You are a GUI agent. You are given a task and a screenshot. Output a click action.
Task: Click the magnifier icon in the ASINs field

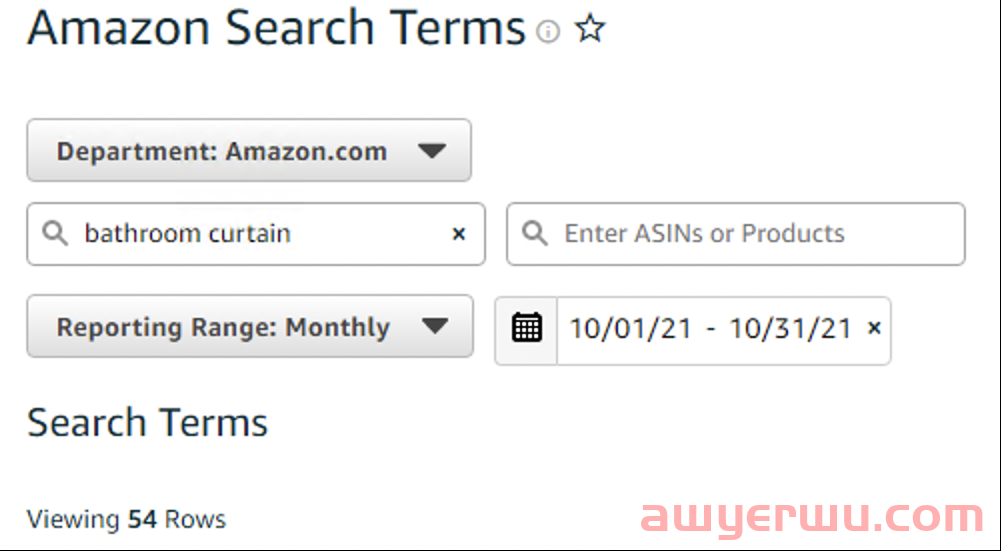(535, 234)
